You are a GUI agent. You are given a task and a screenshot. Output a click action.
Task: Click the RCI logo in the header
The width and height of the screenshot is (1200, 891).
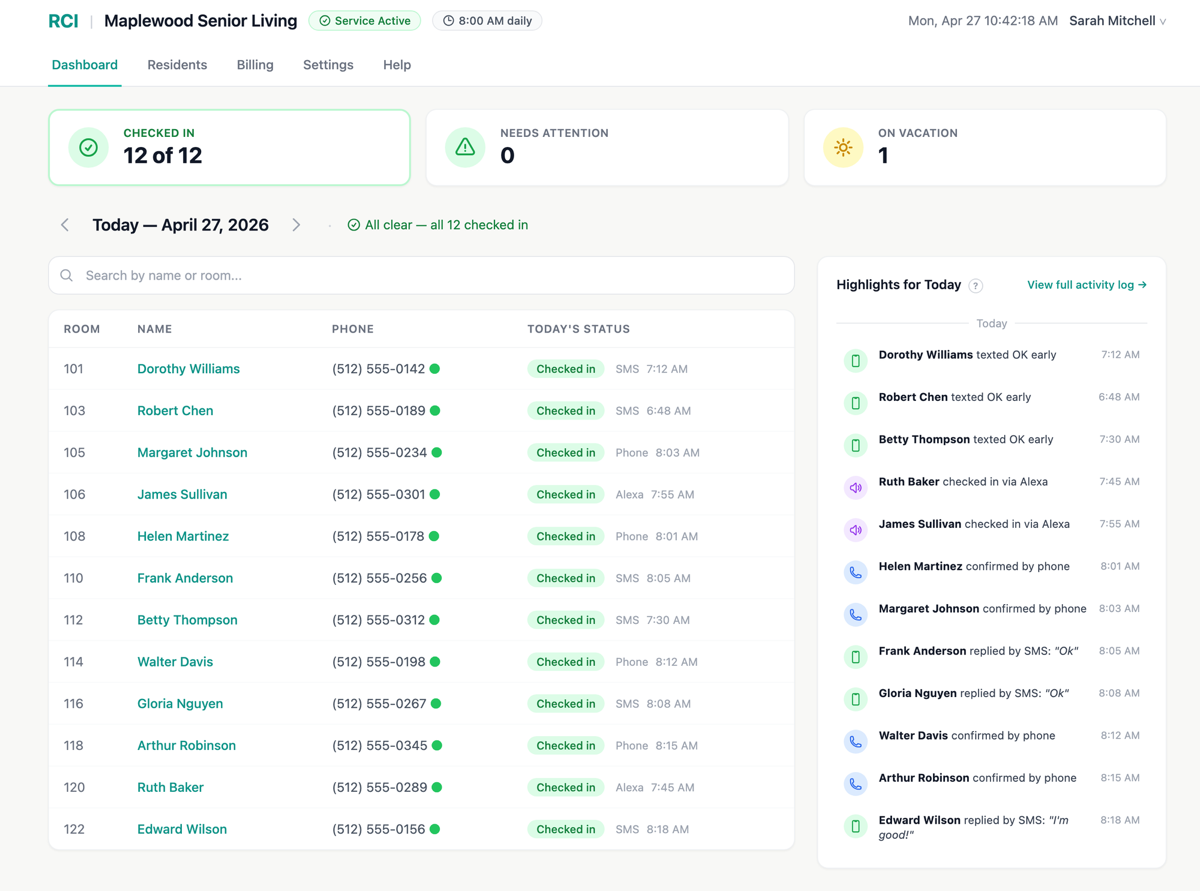(x=63, y=20)
